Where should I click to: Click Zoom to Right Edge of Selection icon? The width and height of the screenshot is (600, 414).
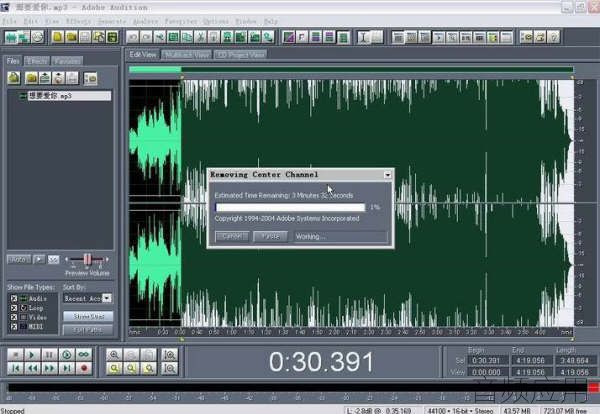click(x=149, y=368)
